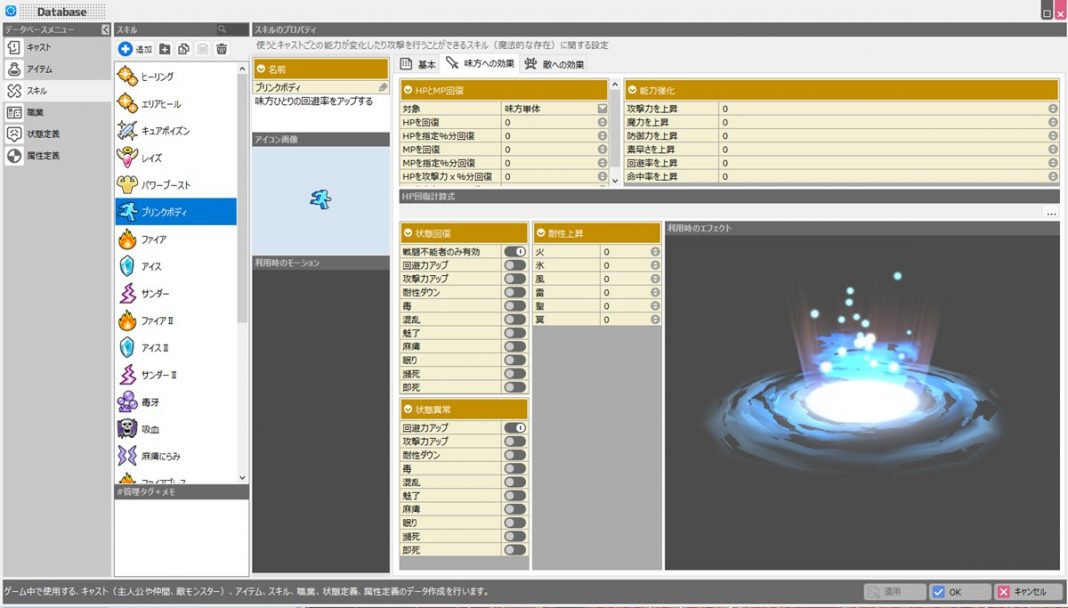
Task: Click the duplicate skill icon in the toolbar
Action: [x=185, y=47]
